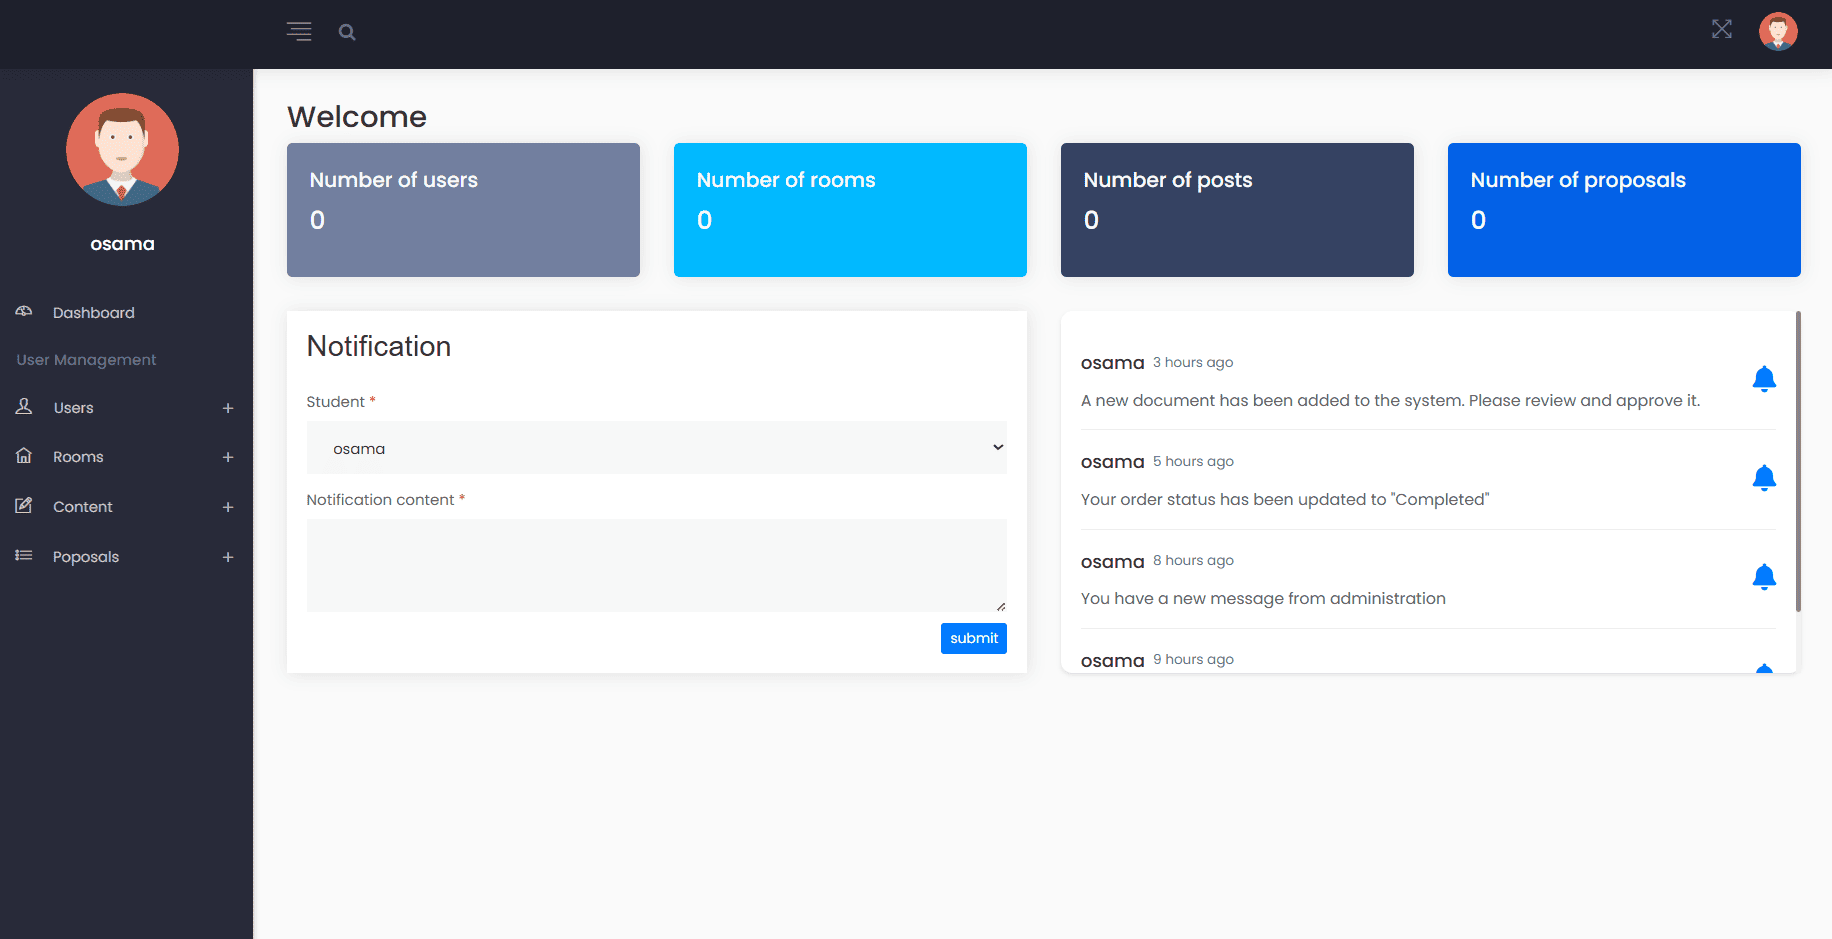Click the large osama profile picture in sidebar
1832x939 pixels.
pyautogui.click(x=122, y=150)
